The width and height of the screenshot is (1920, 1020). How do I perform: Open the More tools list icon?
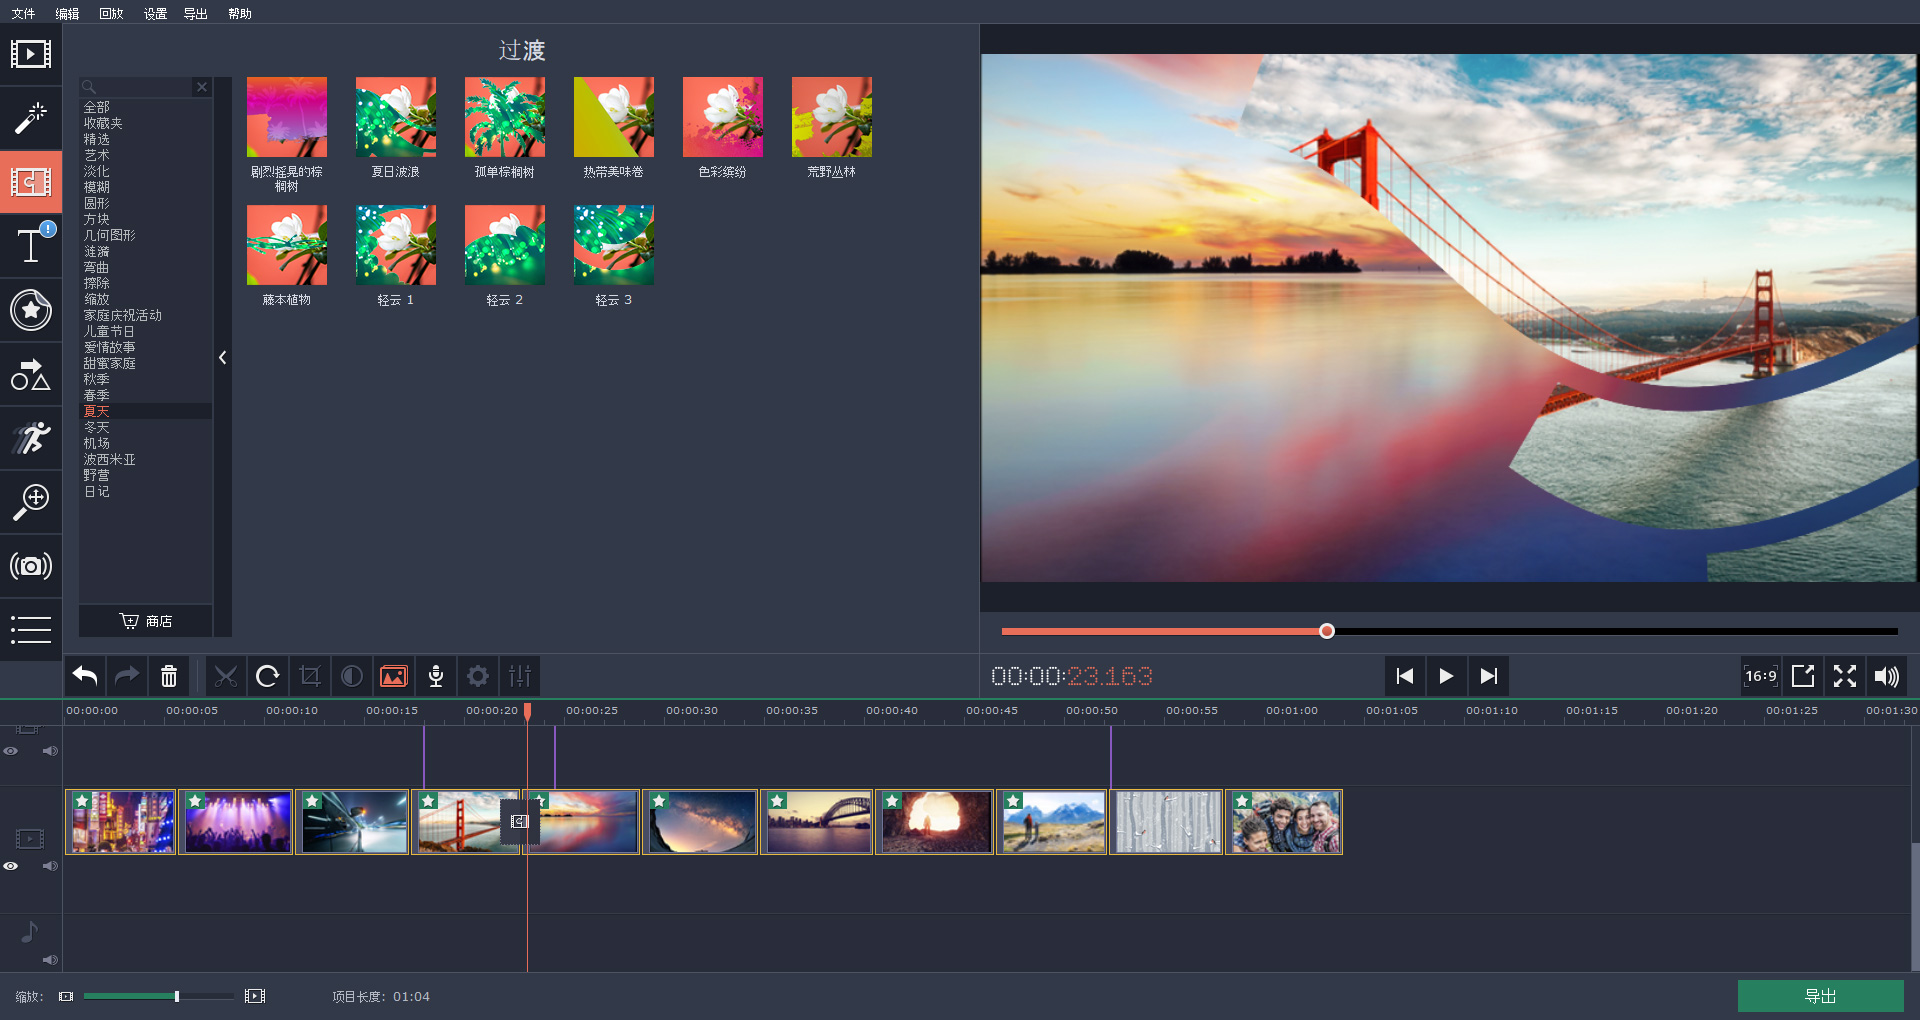pos(31,629)
